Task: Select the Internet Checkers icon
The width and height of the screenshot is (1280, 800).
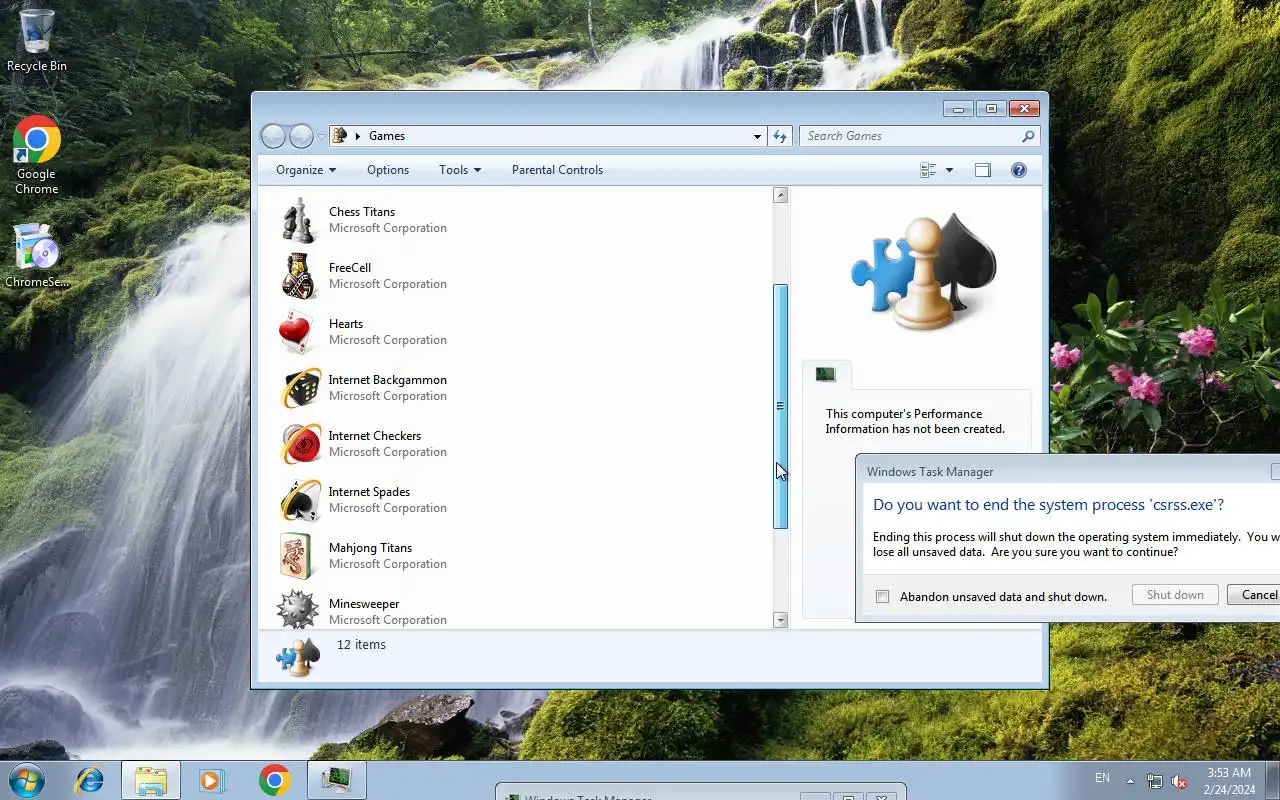Action: tap(300, 444)
